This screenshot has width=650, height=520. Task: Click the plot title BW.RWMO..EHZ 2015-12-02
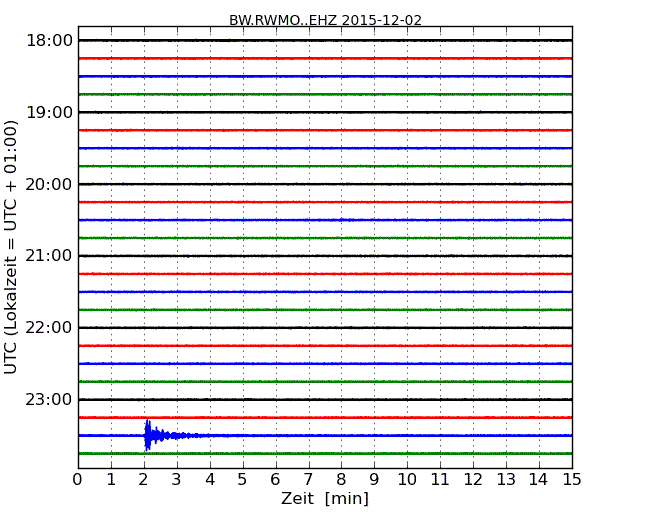(325, 20)
